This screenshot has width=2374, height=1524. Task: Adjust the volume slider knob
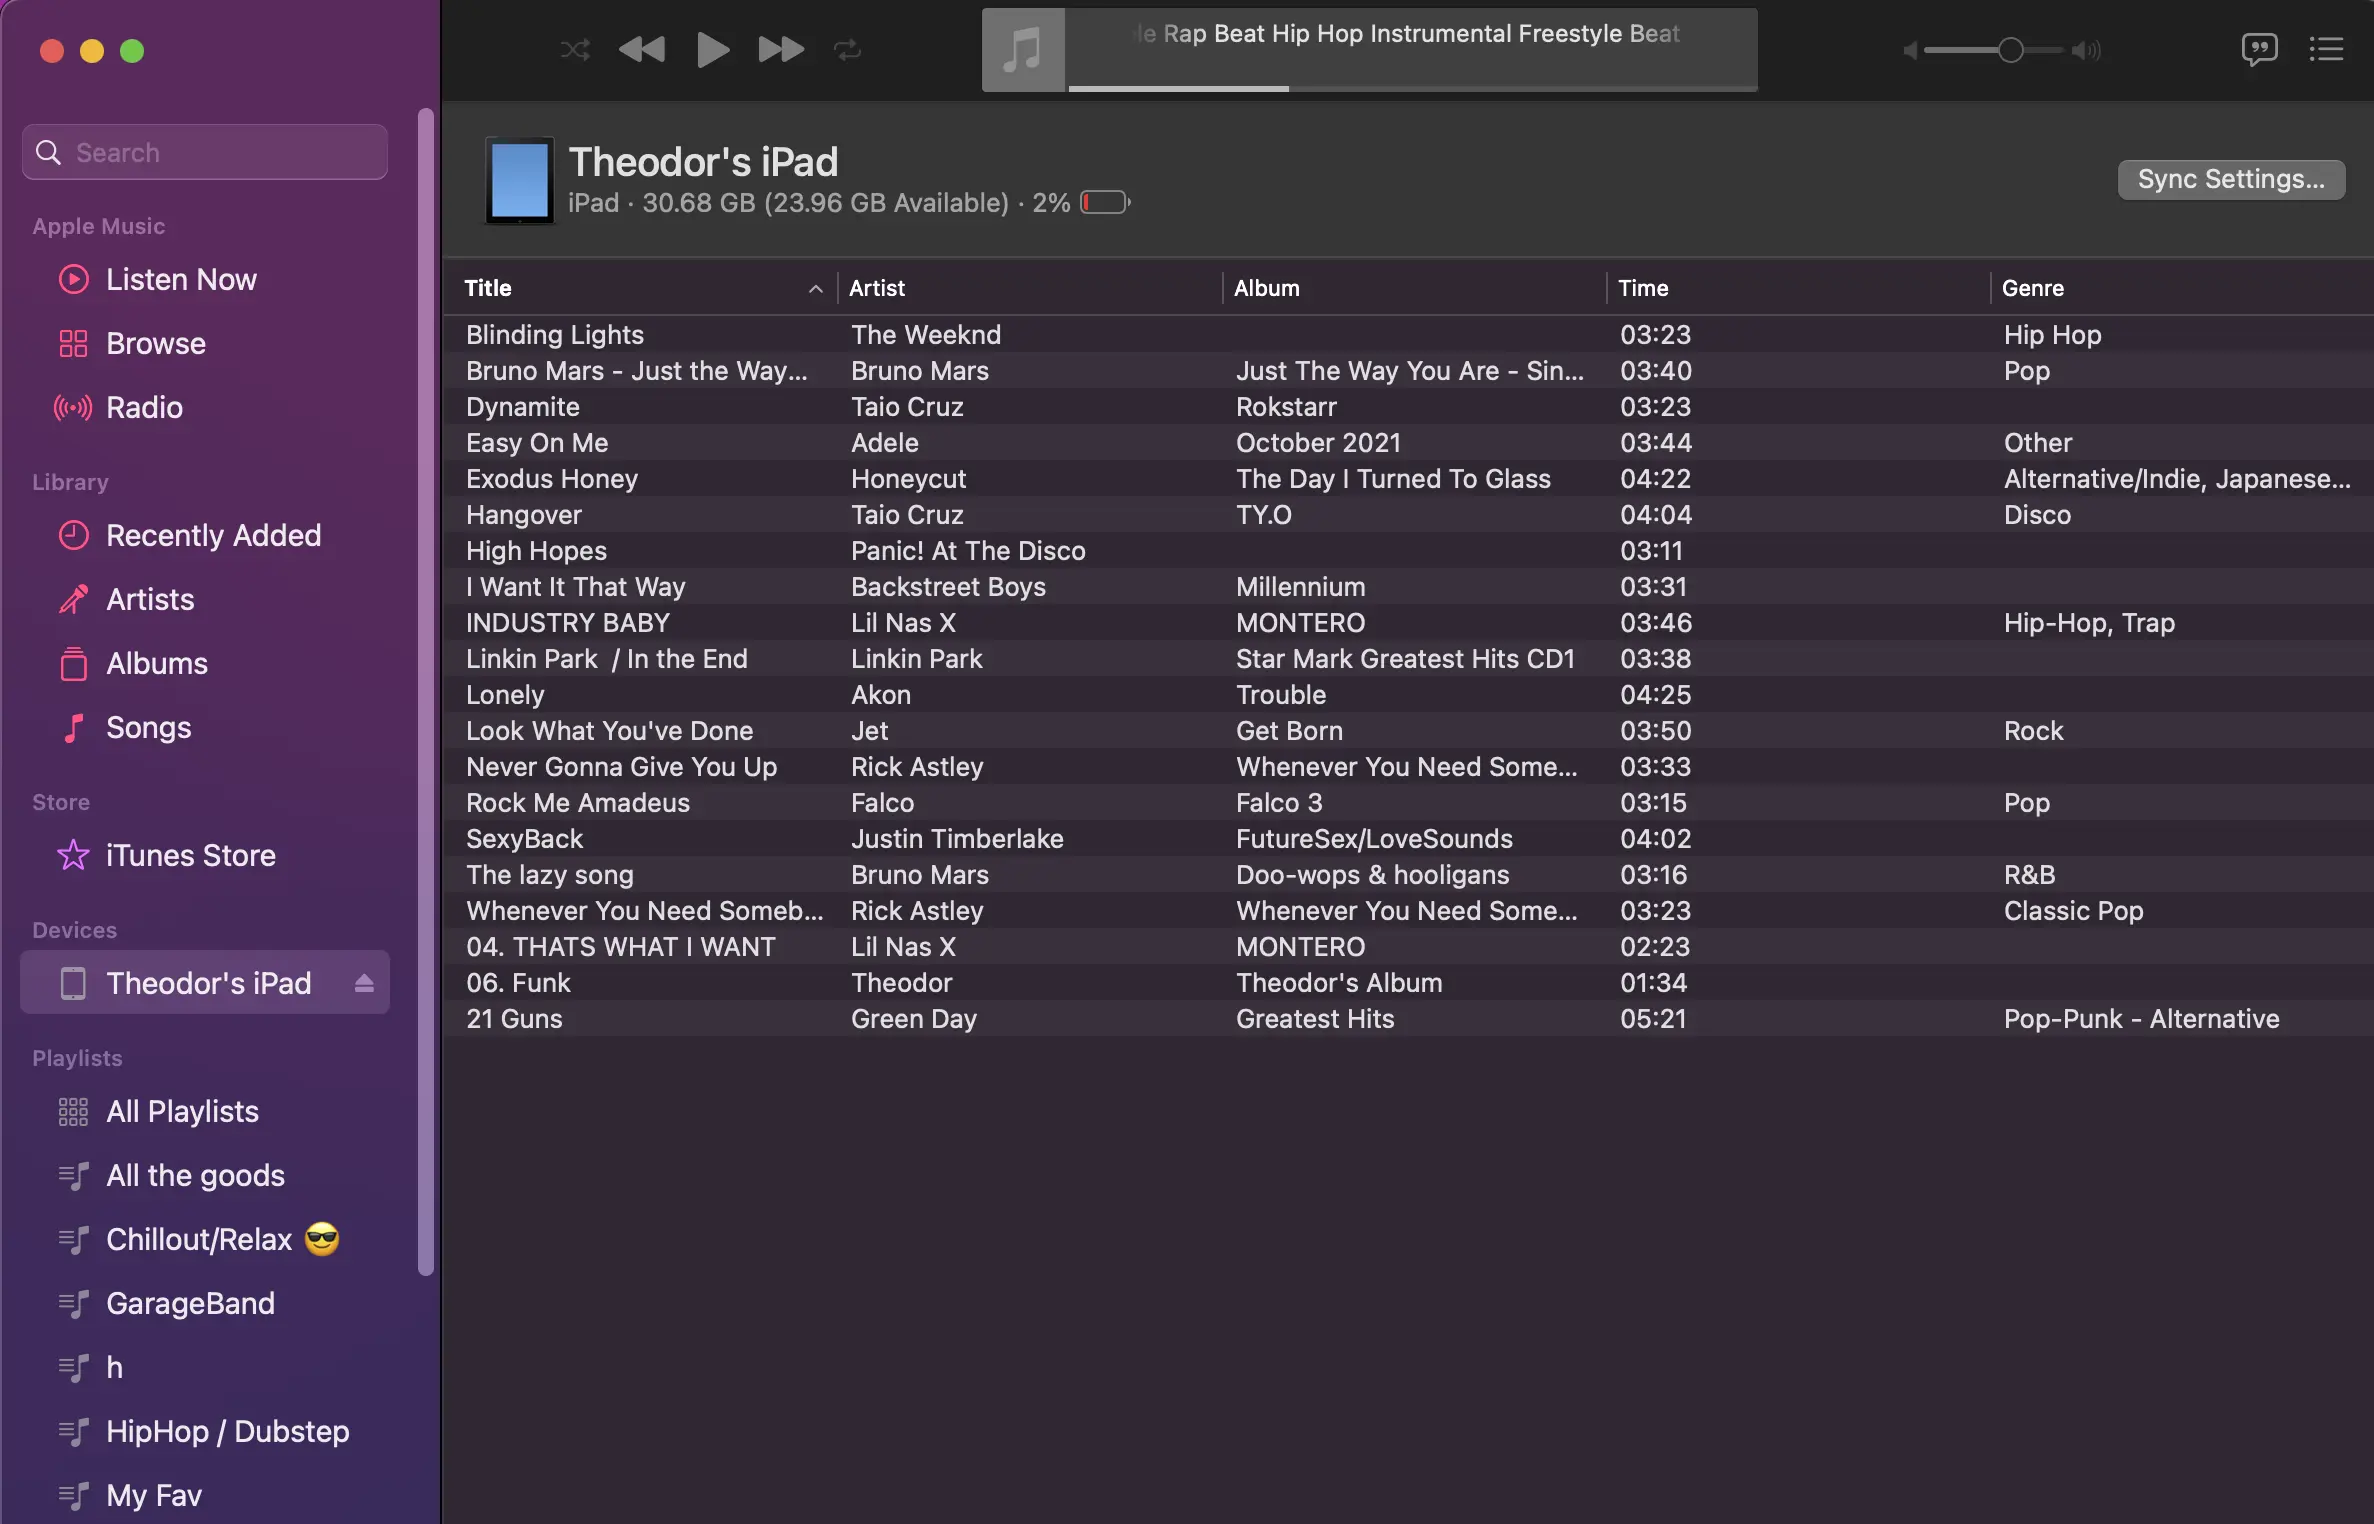pyautogui.click(x=2010, y=50)
